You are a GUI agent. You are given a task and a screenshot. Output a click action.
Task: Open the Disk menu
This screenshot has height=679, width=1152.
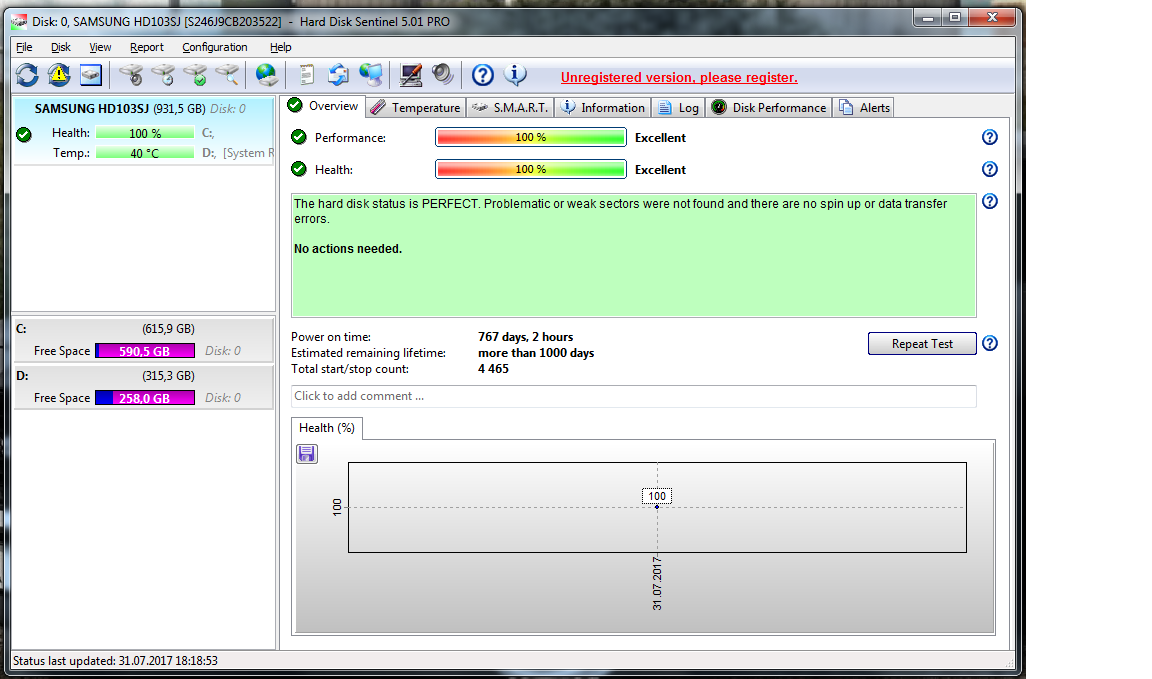coord(61,47)
